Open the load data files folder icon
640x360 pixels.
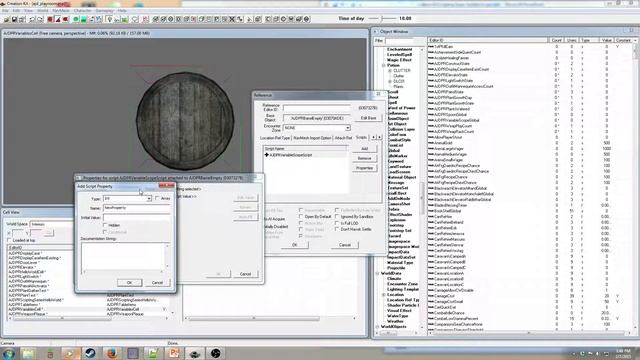(7, 19)
